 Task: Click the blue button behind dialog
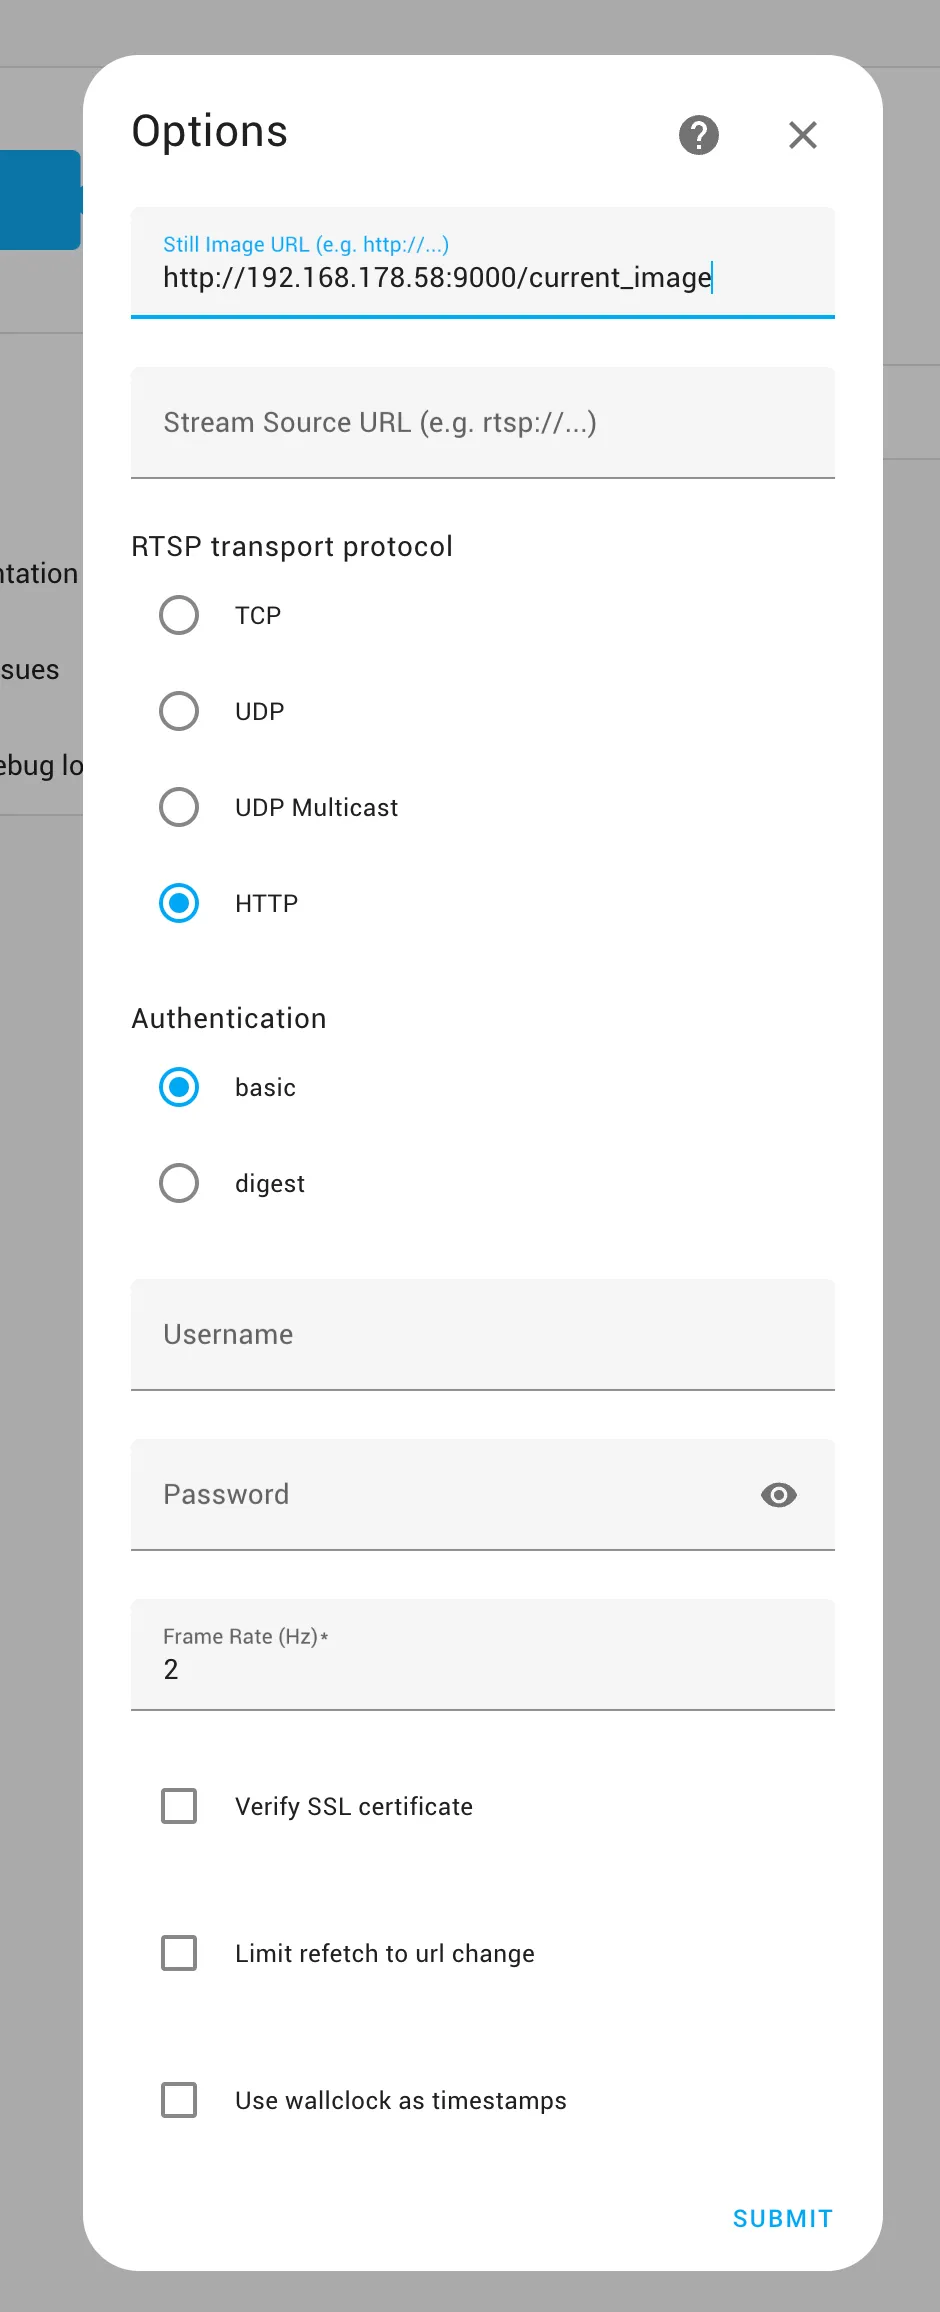40,200
